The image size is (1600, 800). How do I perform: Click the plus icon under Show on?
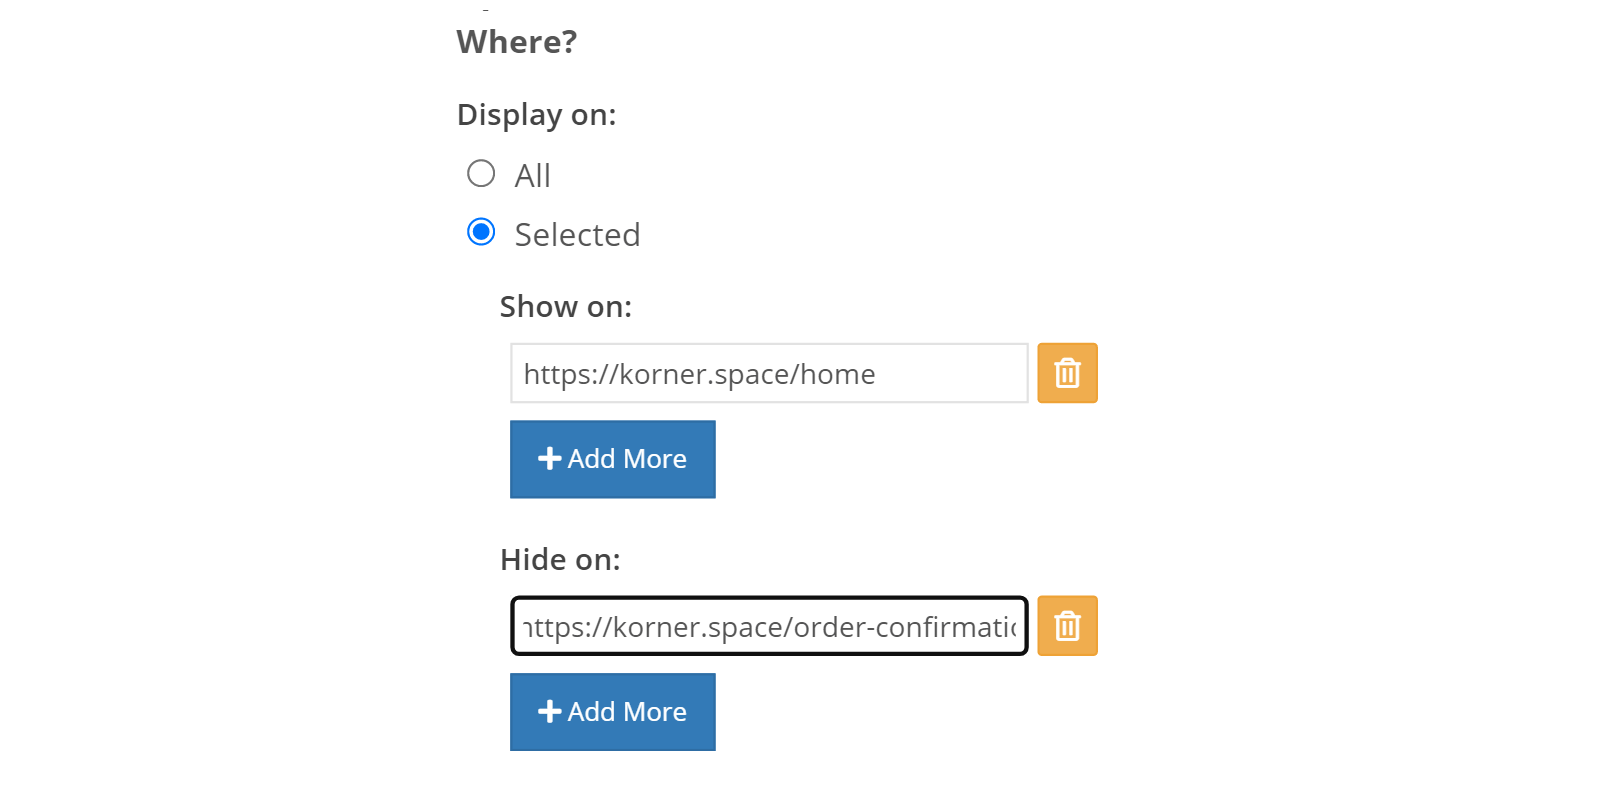coord(549,459)
